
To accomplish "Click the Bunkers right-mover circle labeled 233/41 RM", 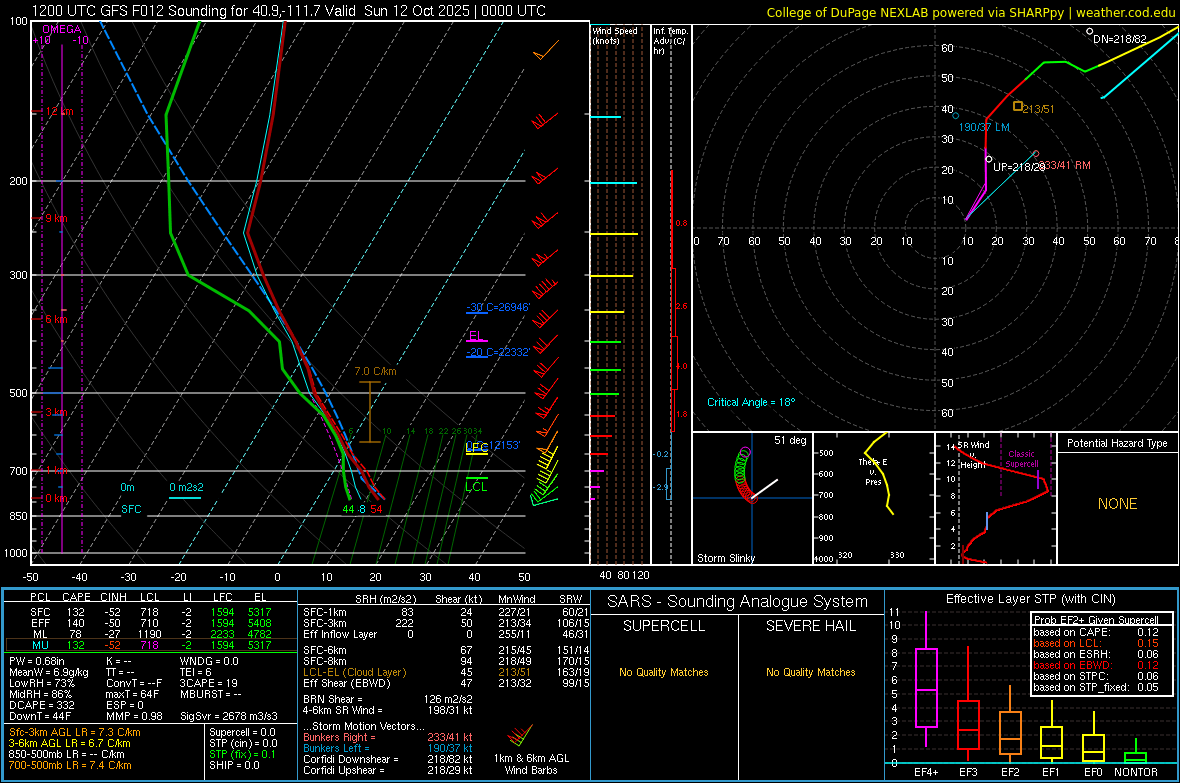I will pos(1036,154).
